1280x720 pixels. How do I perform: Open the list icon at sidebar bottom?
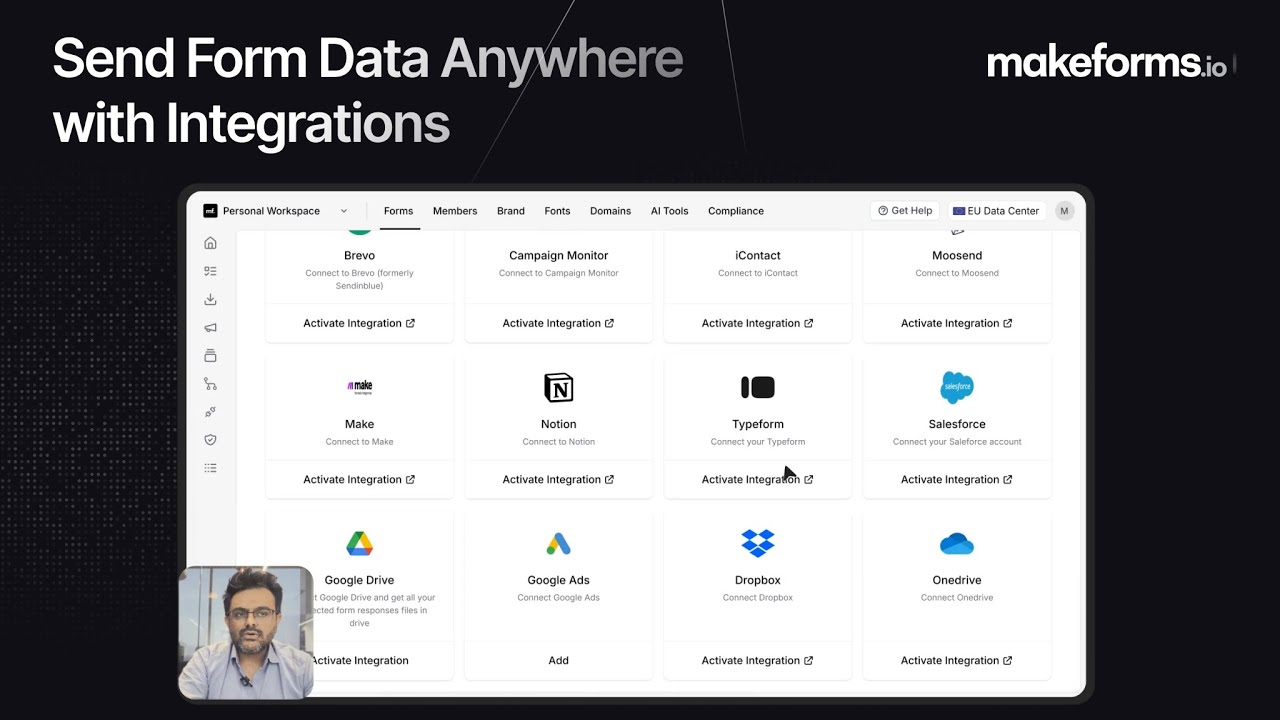(210, 467)
